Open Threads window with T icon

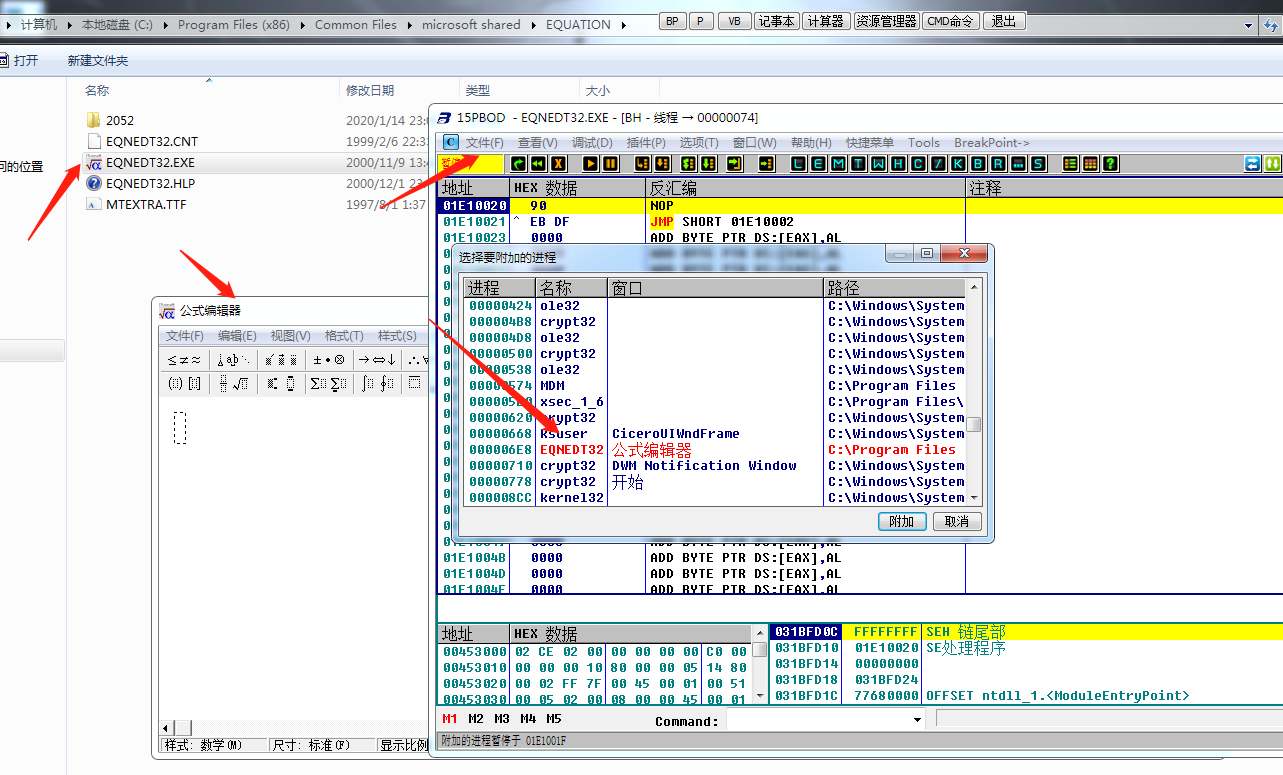pos(859,163)
